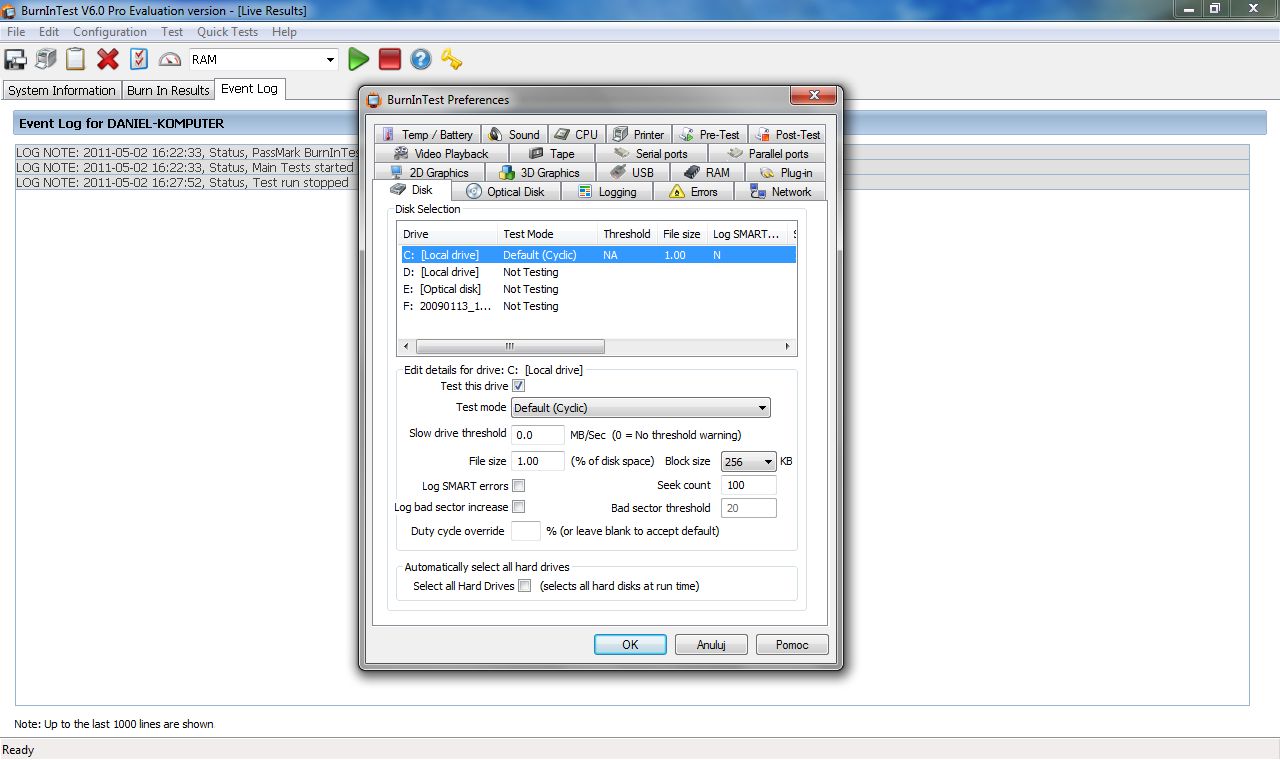Click the Seek count input field
This screenshot has height=760, width=1280.
(749, 485)
